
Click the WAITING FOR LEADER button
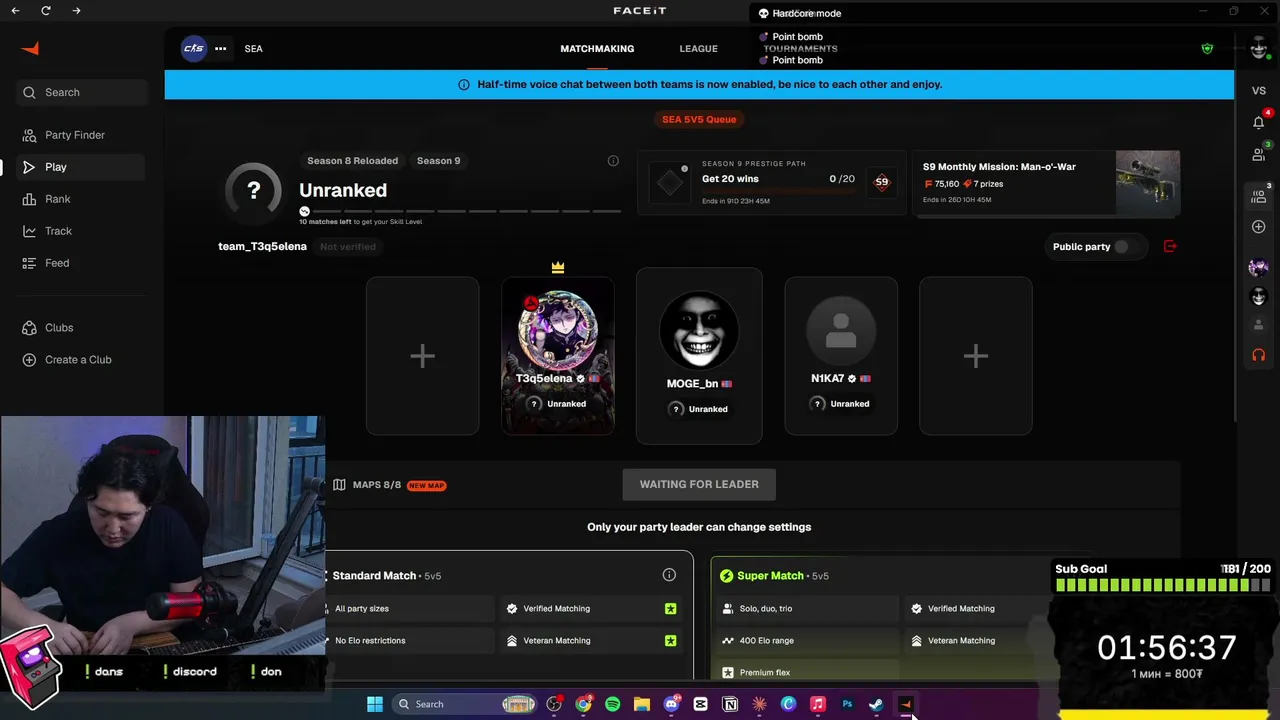tap(699, 485)
